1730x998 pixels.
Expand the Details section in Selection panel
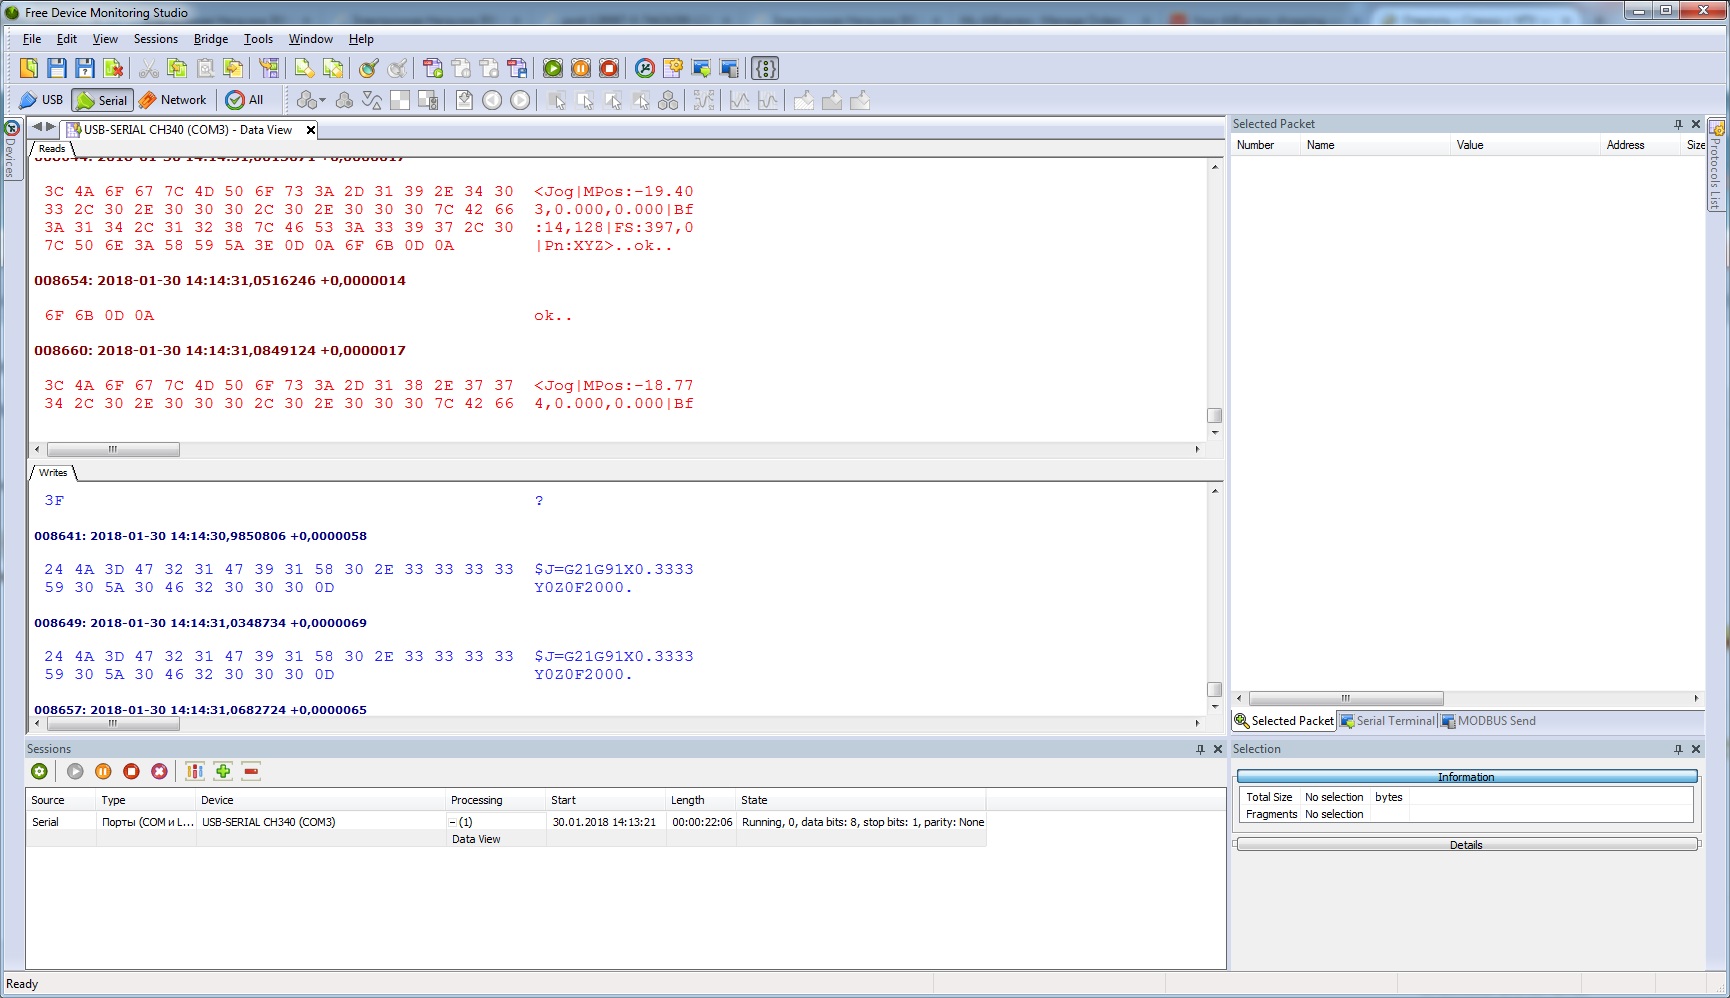(x=1466, y=845)
